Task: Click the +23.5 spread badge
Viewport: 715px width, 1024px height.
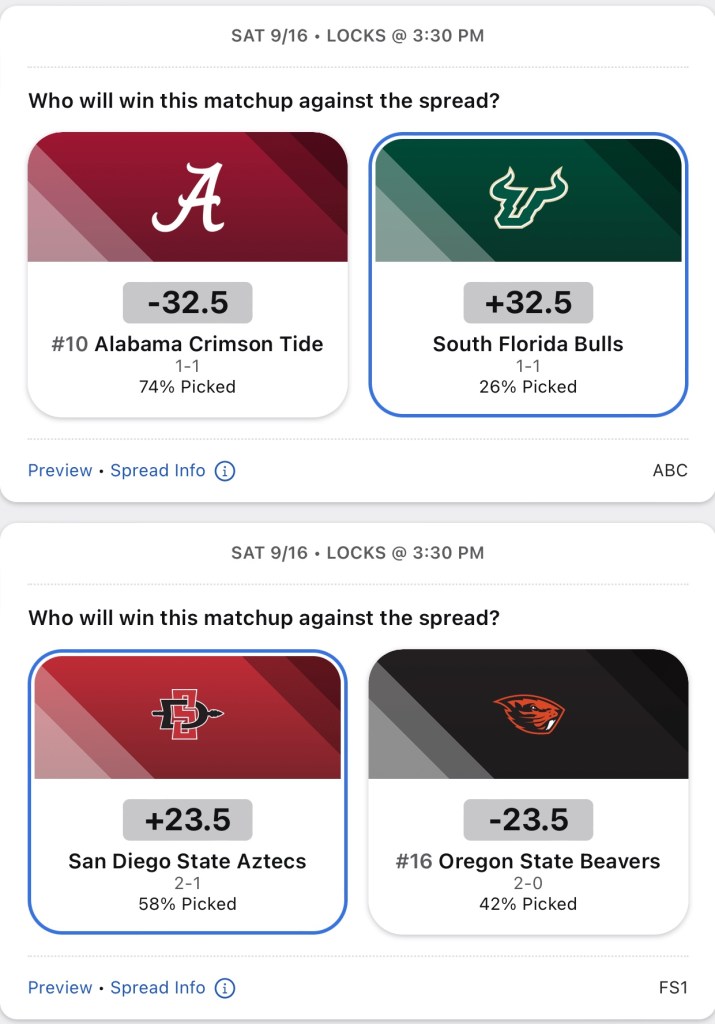Action: 188,820
